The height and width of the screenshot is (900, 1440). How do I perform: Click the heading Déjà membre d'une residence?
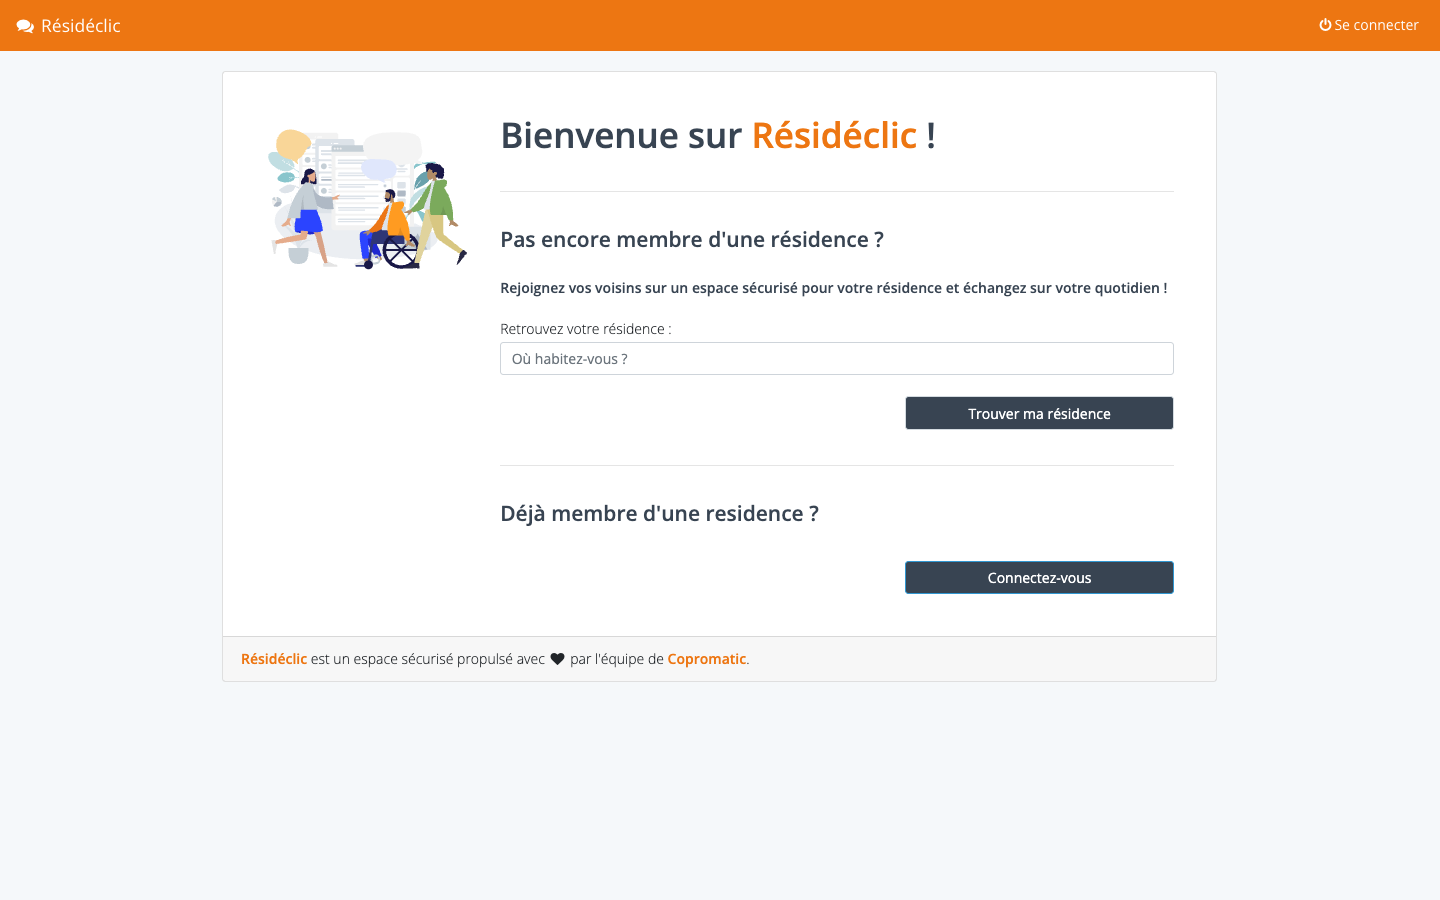(x=659, y=513)
